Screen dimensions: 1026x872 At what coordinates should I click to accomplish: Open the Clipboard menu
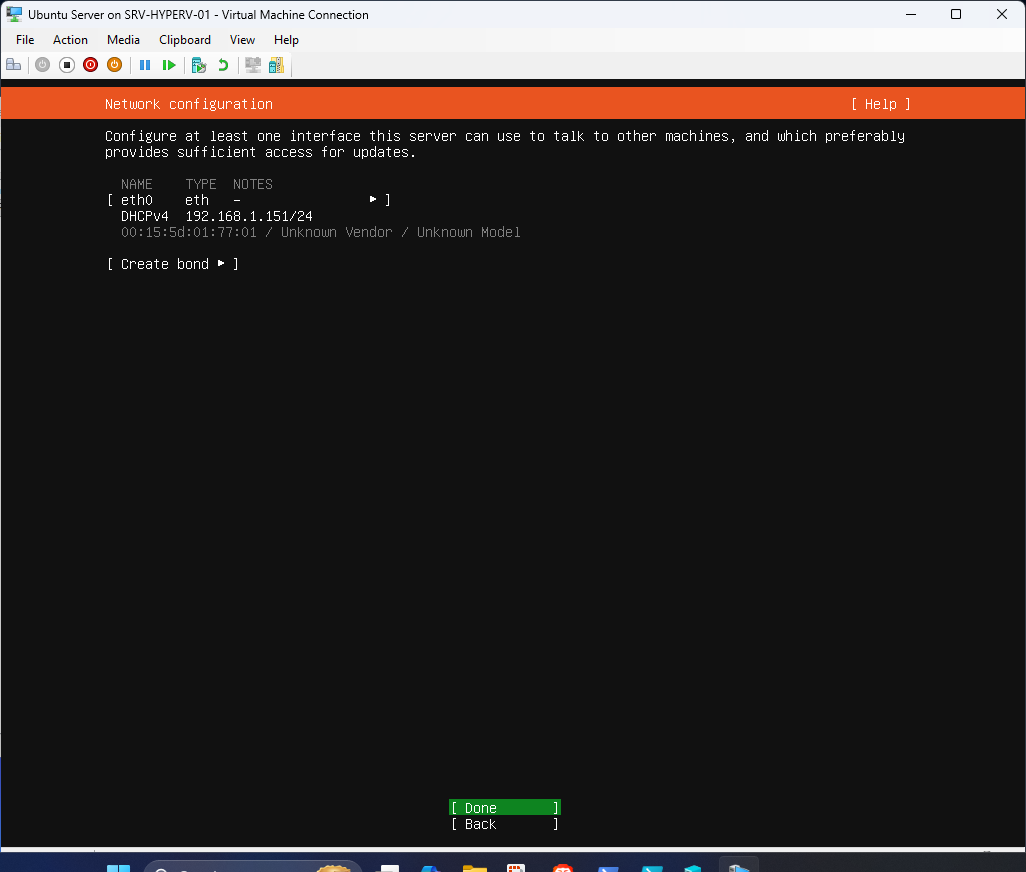tap(185, 40)
